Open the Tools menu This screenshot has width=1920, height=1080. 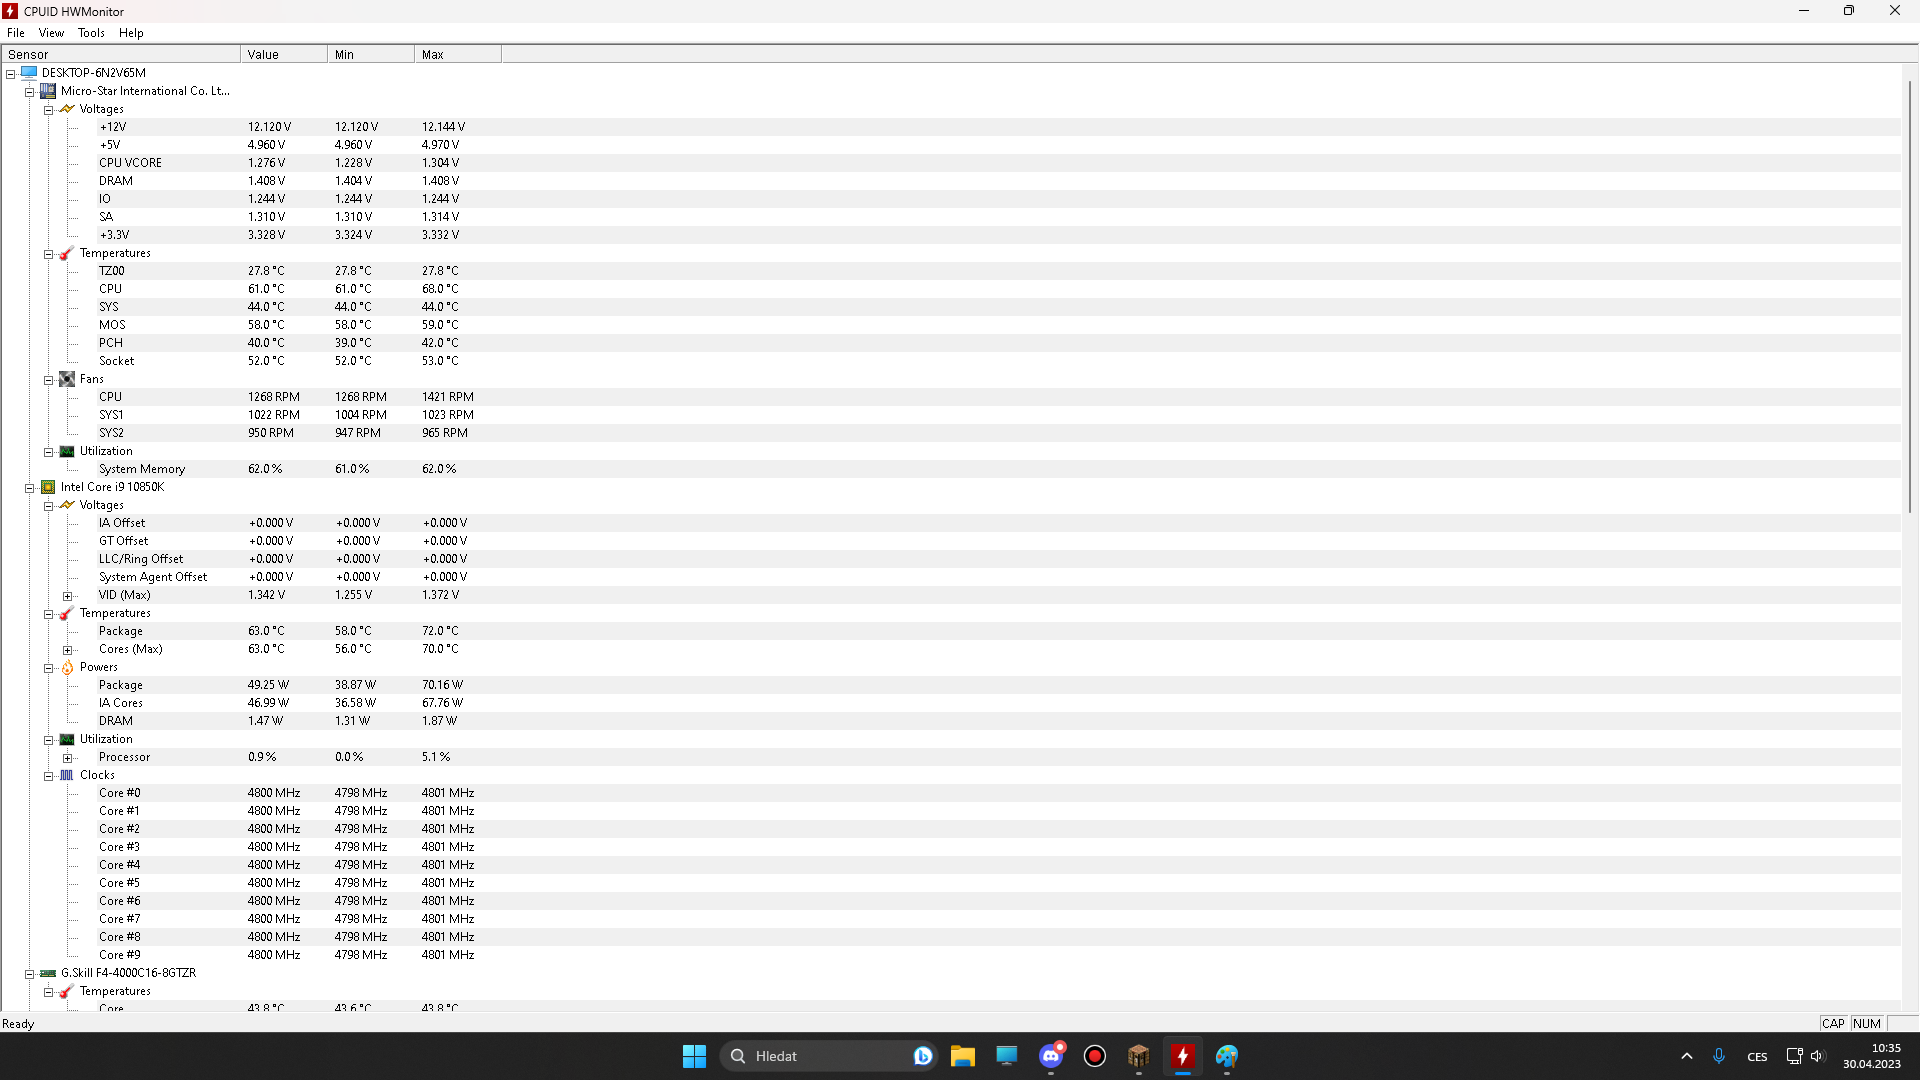point(91,33)
